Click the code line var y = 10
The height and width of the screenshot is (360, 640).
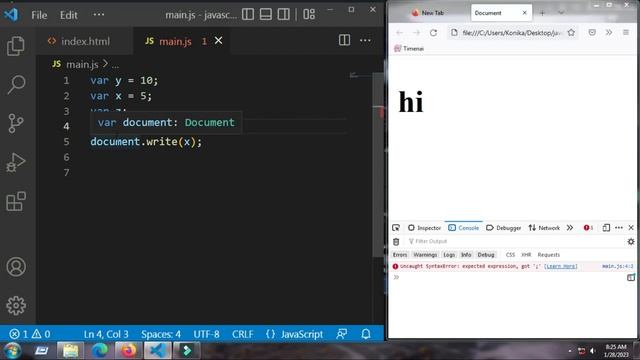click(124, 80)
